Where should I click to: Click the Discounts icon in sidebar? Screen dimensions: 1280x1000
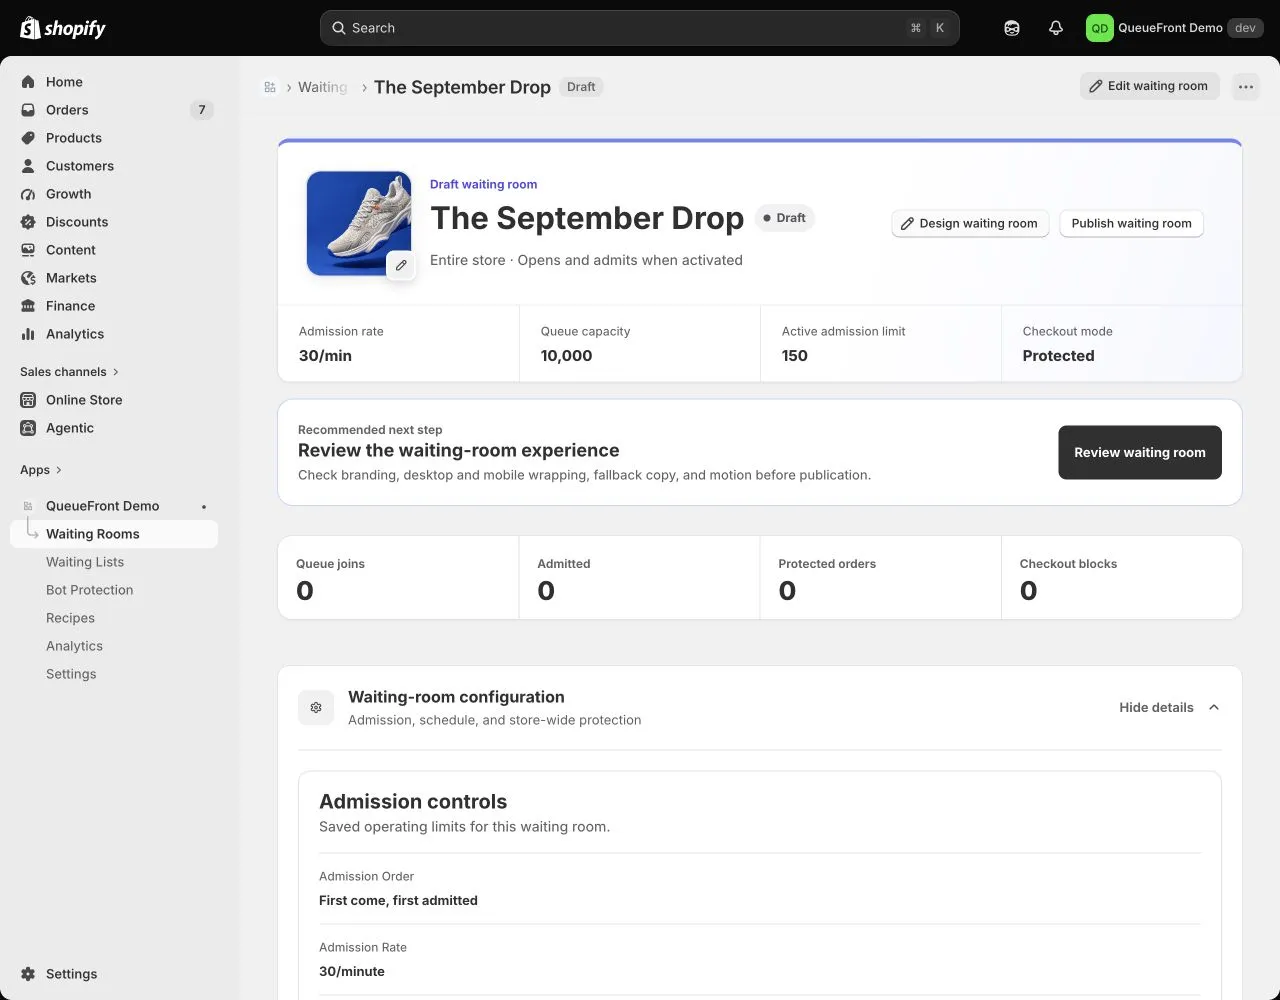[x=28, y=222]
